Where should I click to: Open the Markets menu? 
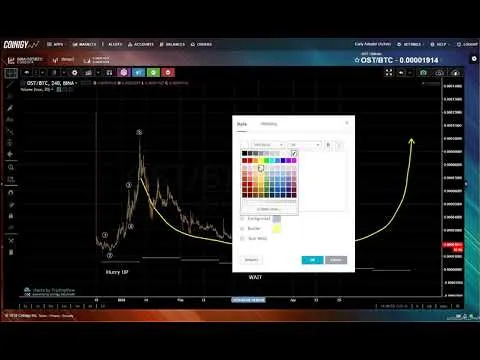(x=84, y=44)
